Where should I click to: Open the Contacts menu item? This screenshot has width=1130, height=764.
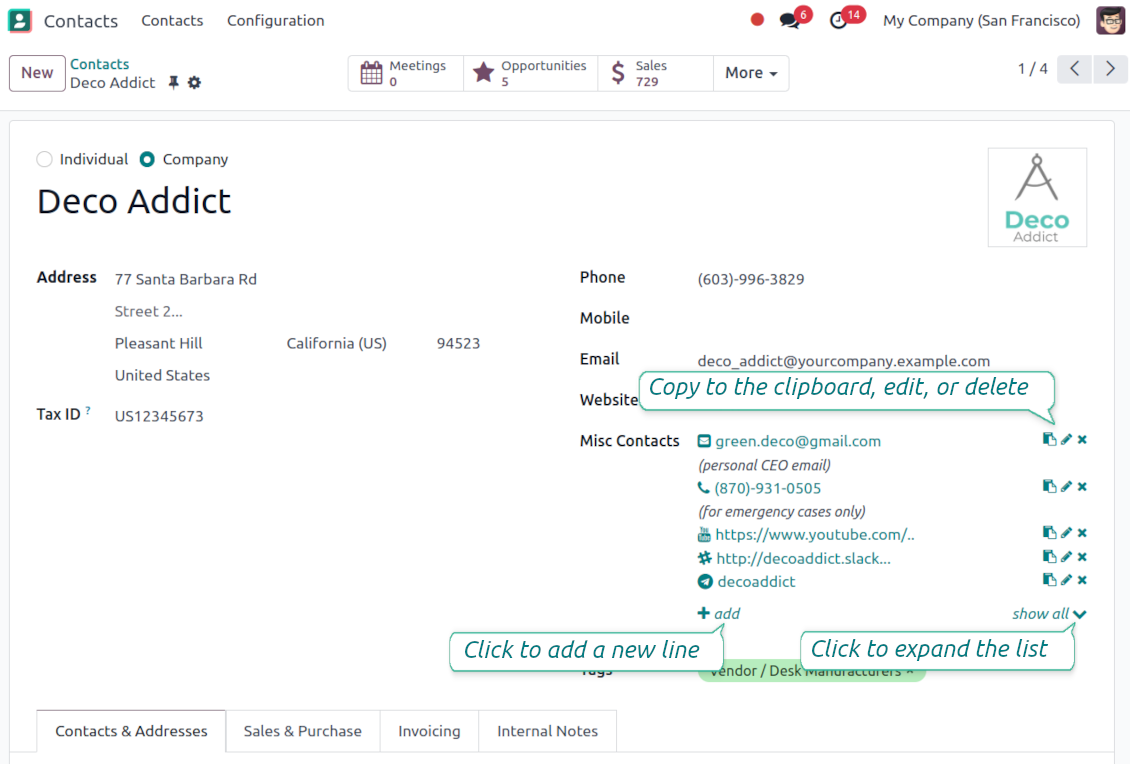[172, 20]
